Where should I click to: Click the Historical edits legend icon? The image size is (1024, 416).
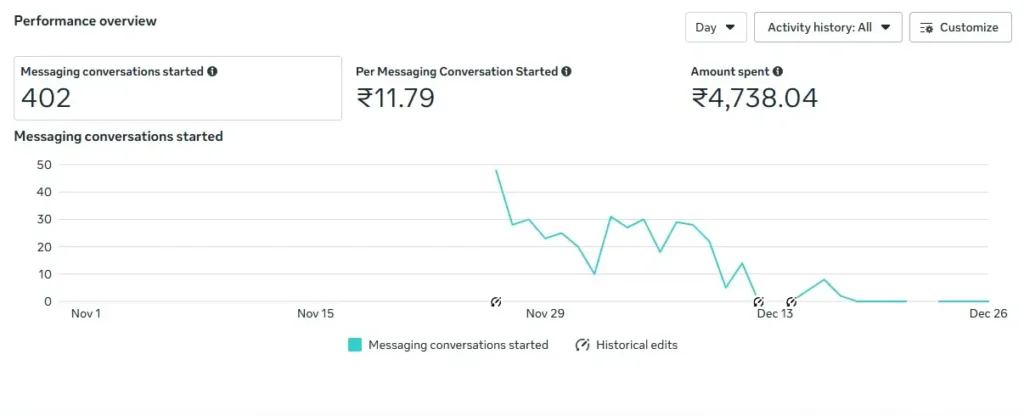[582, 345]
